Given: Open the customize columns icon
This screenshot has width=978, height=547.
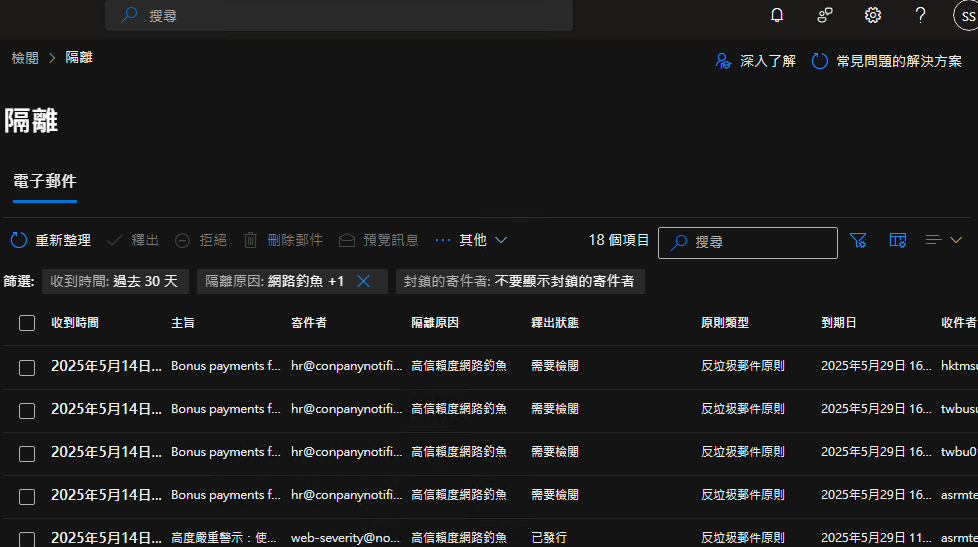Looking at the screenshot, I should point(898,240).
